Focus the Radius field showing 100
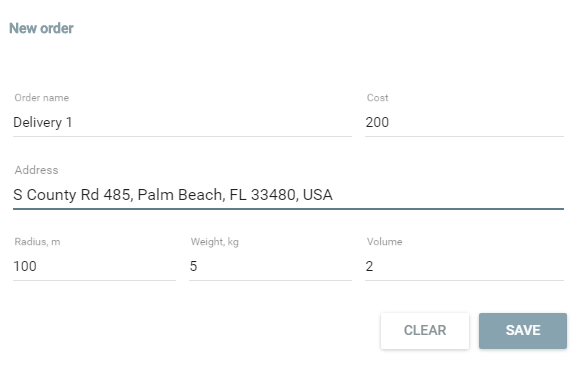This screenshot has width=577, height=367. pyautogui.click(x=94, y=266)
